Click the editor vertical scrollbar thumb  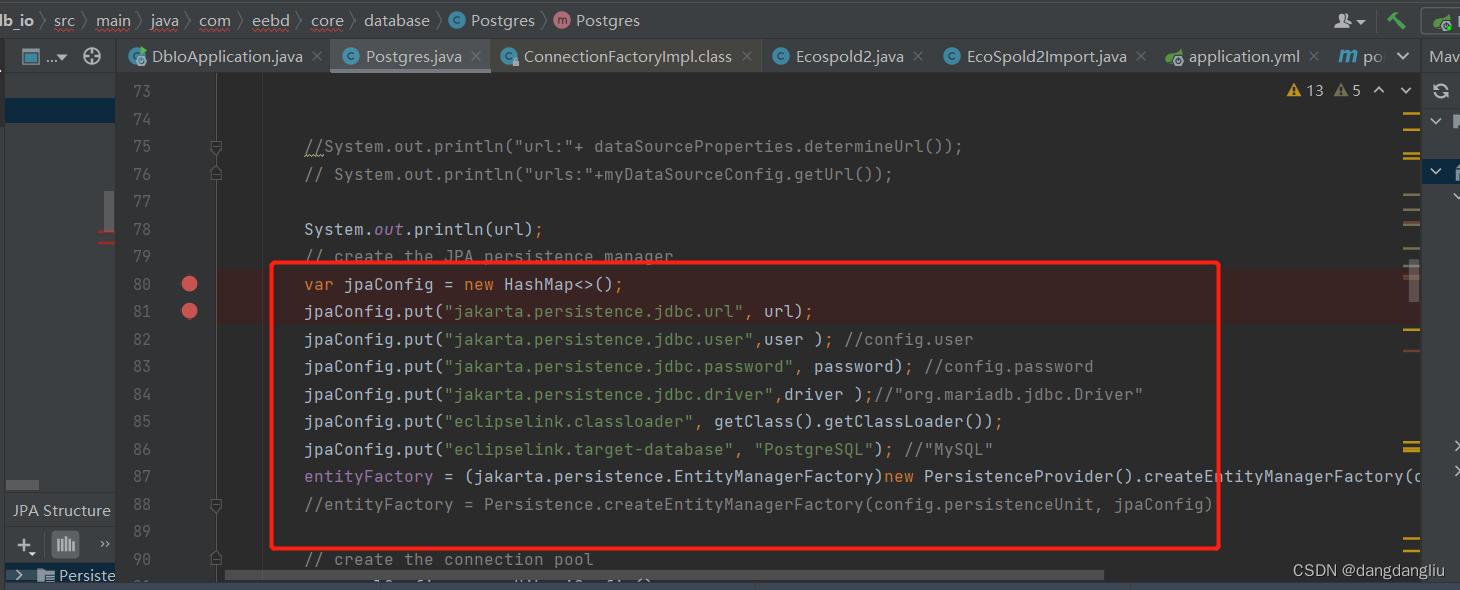pyautogui.click(x=1413, y=281)
